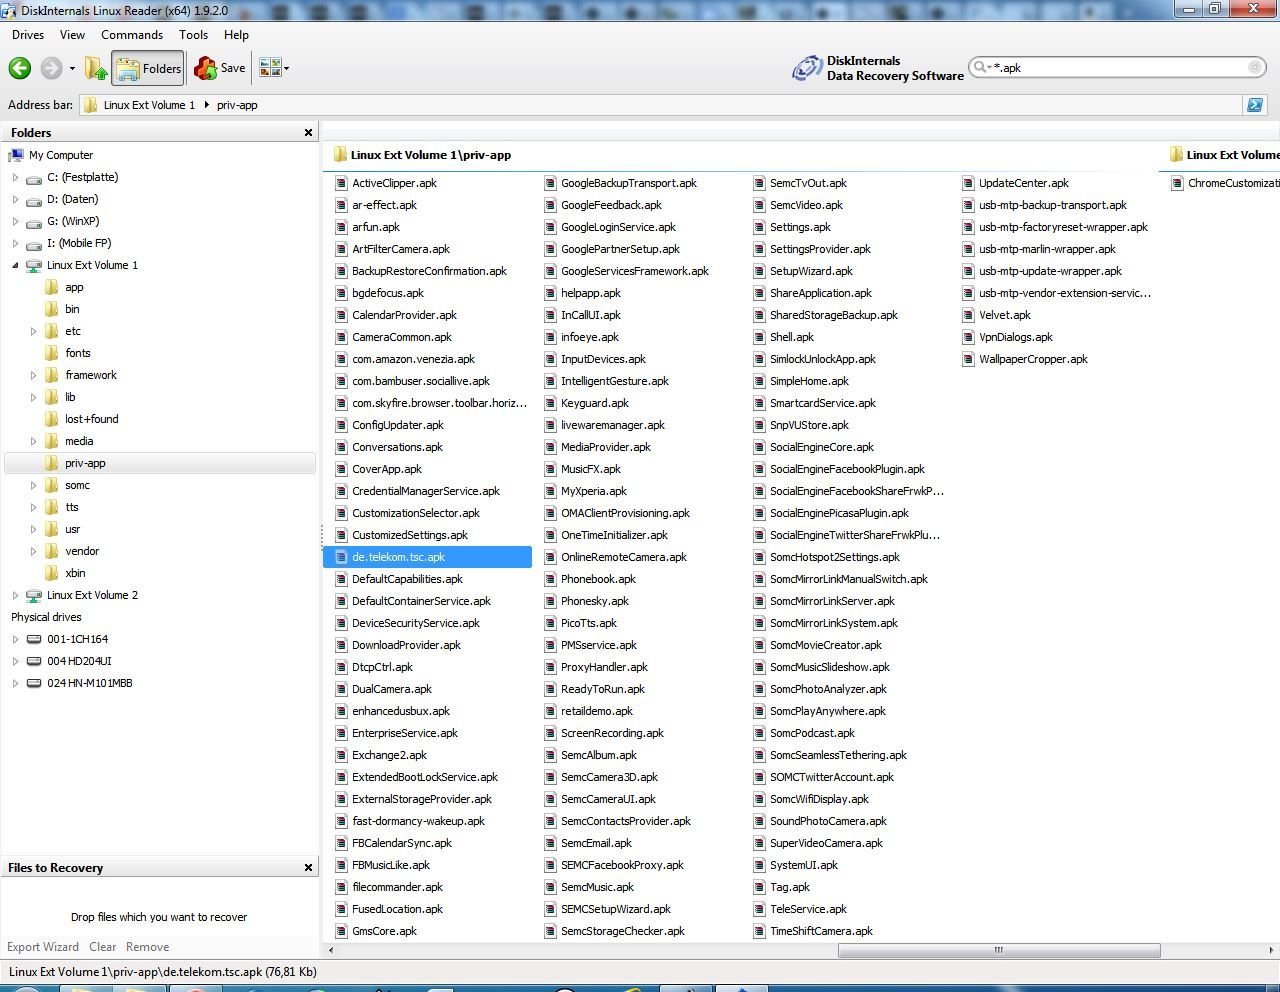Select the Keyguard.apk file icon
The image size is (1280, 992).
coord(550,403)
